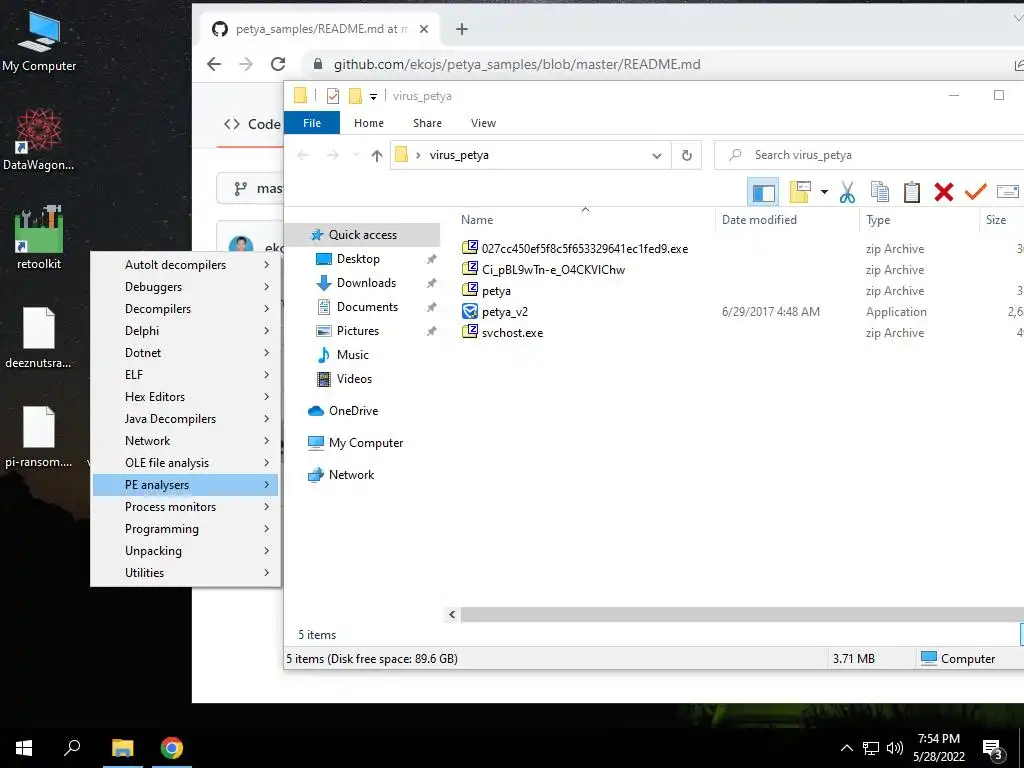Click the Rename toolbar icon

coord(1008,192)
